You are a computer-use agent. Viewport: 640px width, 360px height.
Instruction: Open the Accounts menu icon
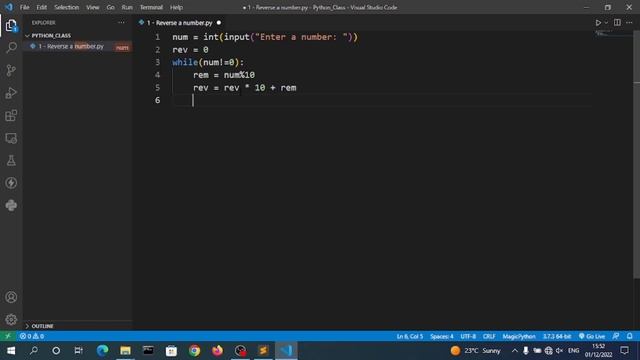[x=11, y=297]
